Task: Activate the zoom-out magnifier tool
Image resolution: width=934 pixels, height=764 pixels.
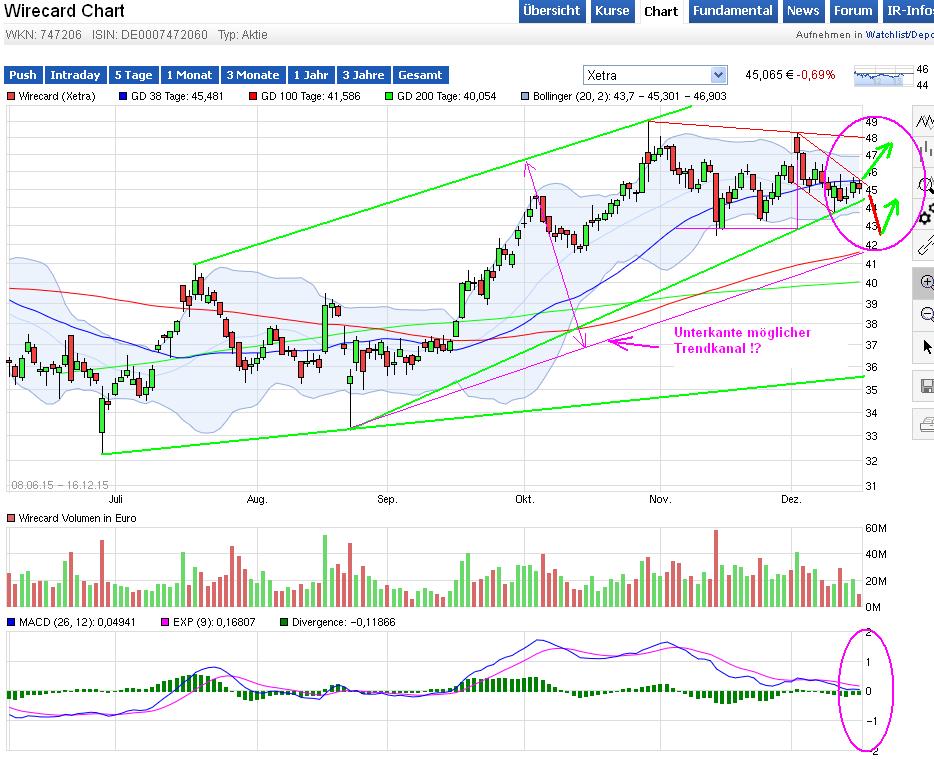Action: [924, 314]
